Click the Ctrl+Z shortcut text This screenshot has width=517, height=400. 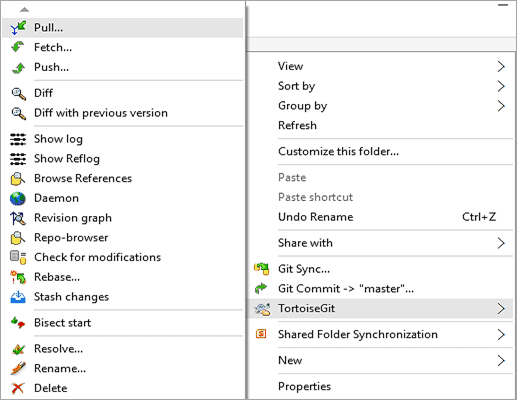click(x=479, y=217)
